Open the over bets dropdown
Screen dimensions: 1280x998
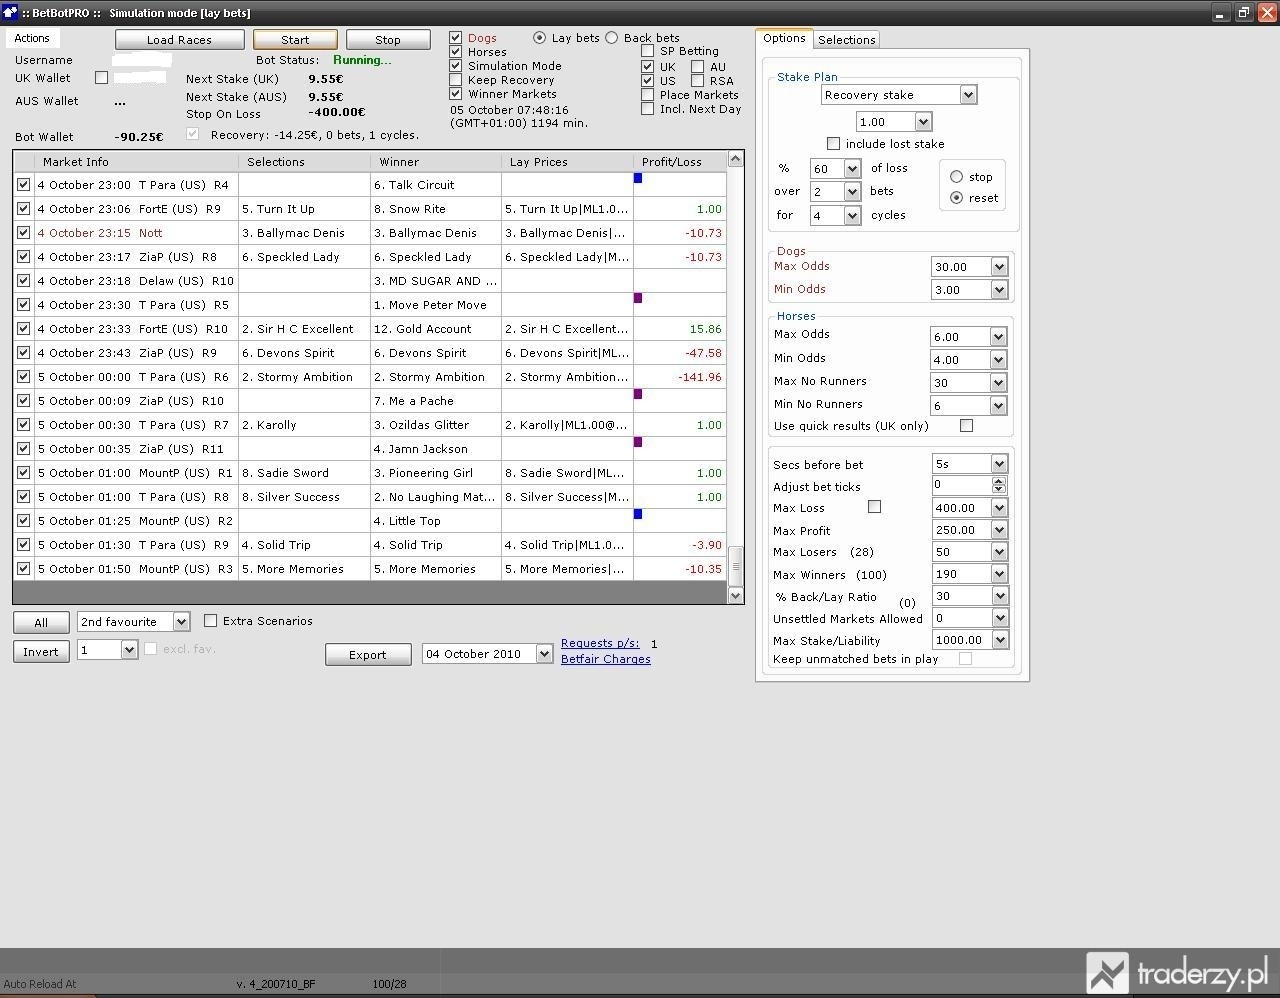coord(852,192)
